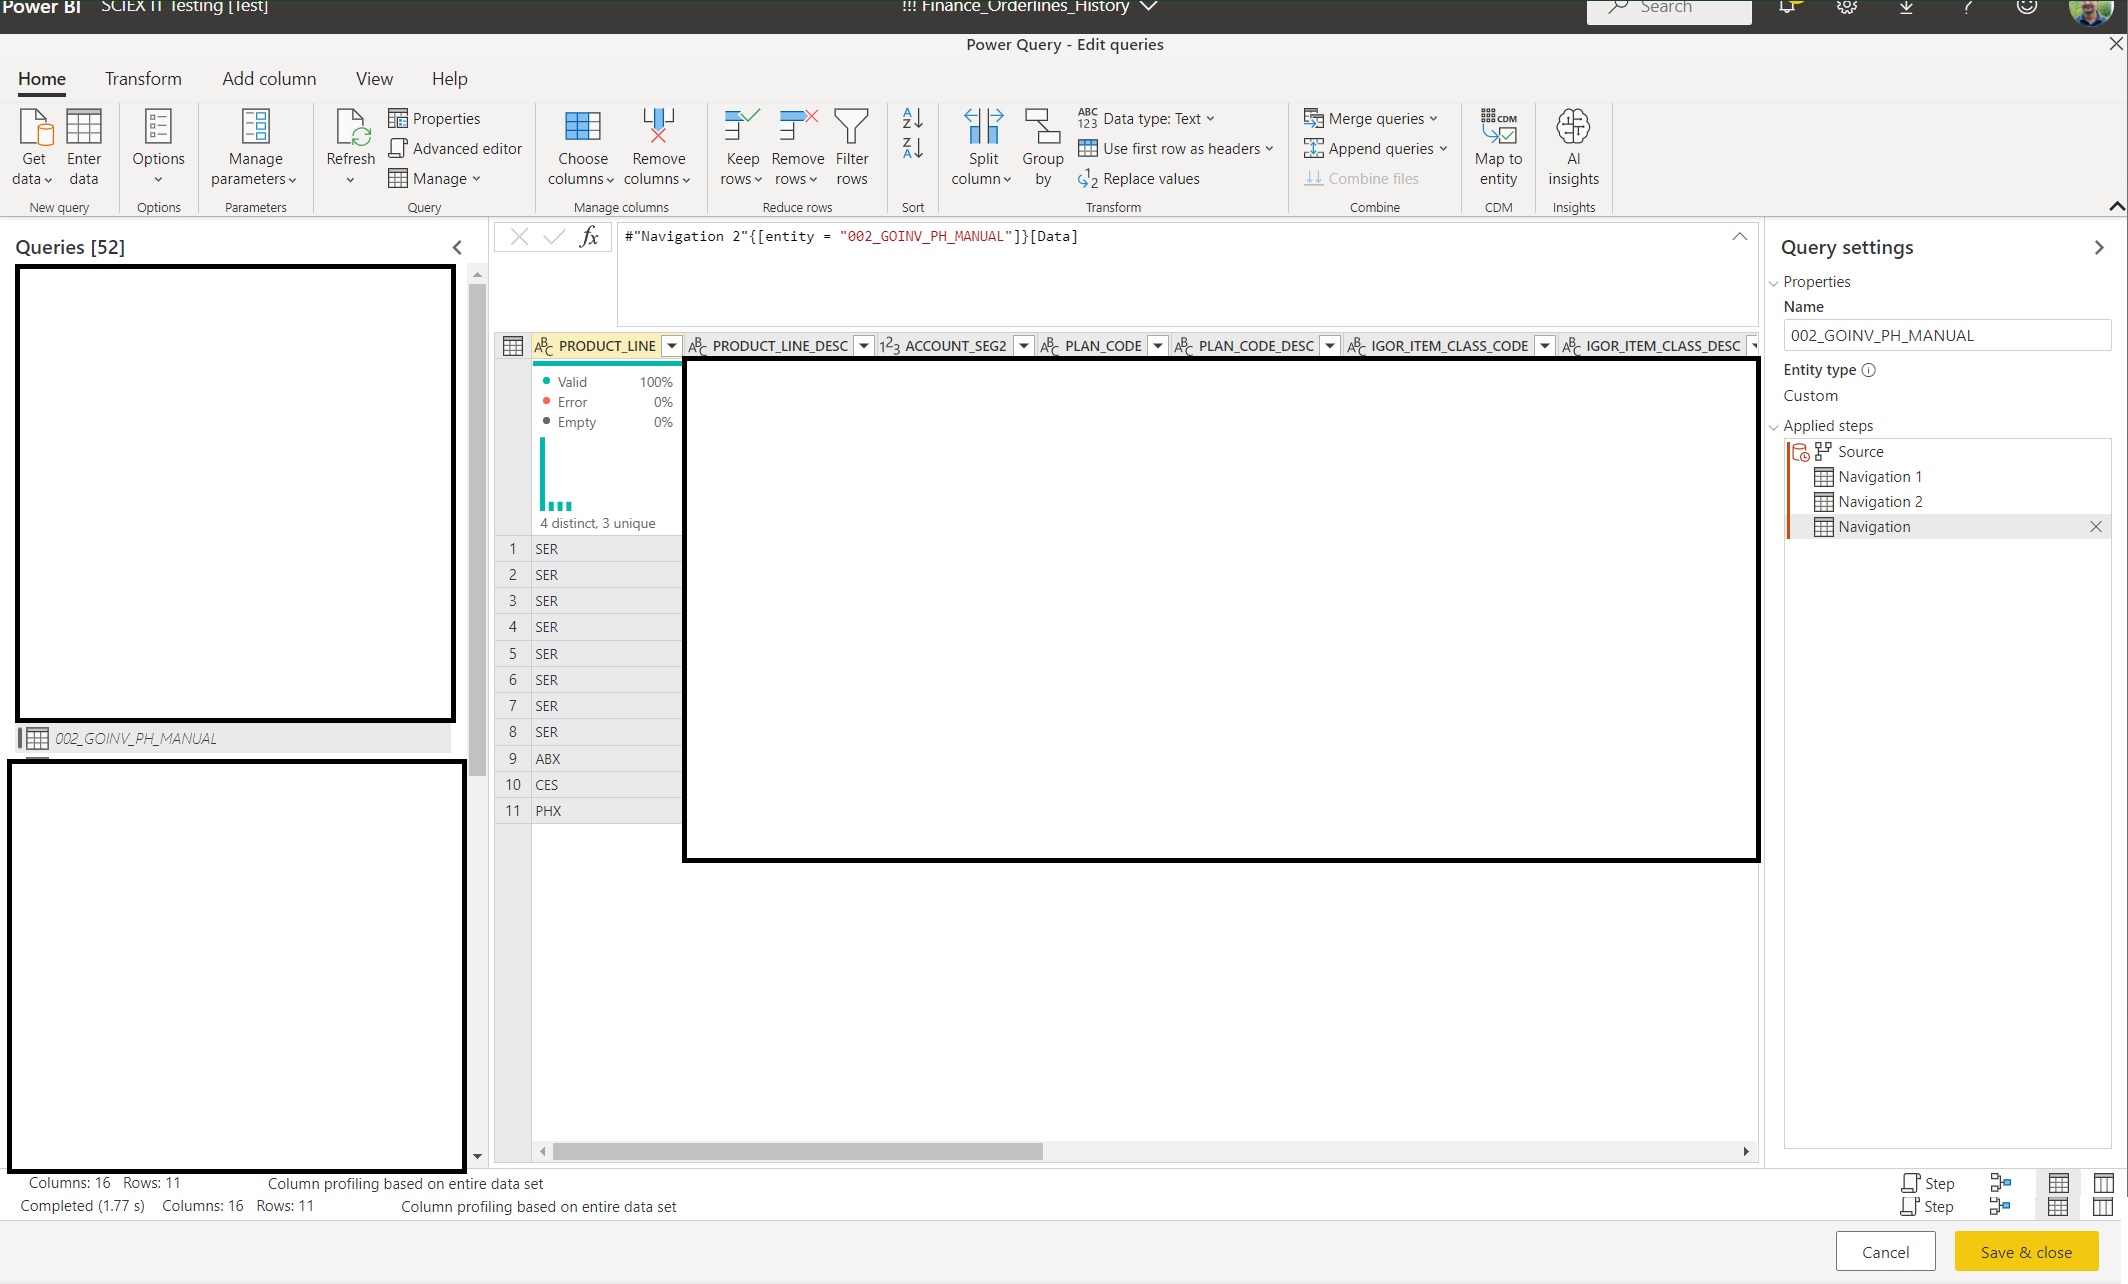This screenshot has width=2128, height=1284.
Task: Click the horizontal scrollbar of data grid
Action: [x=797, y=1152]
